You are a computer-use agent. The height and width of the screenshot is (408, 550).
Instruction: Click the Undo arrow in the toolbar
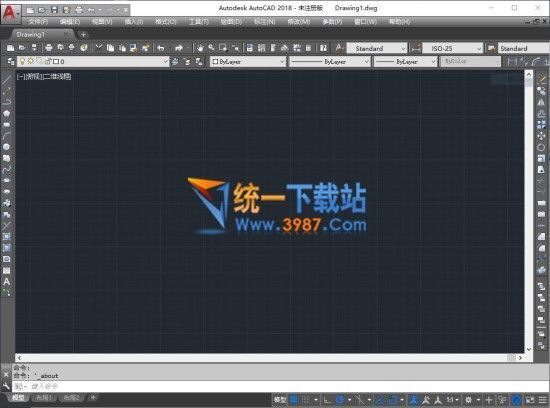pyautogui.click(x=161, y=48)
